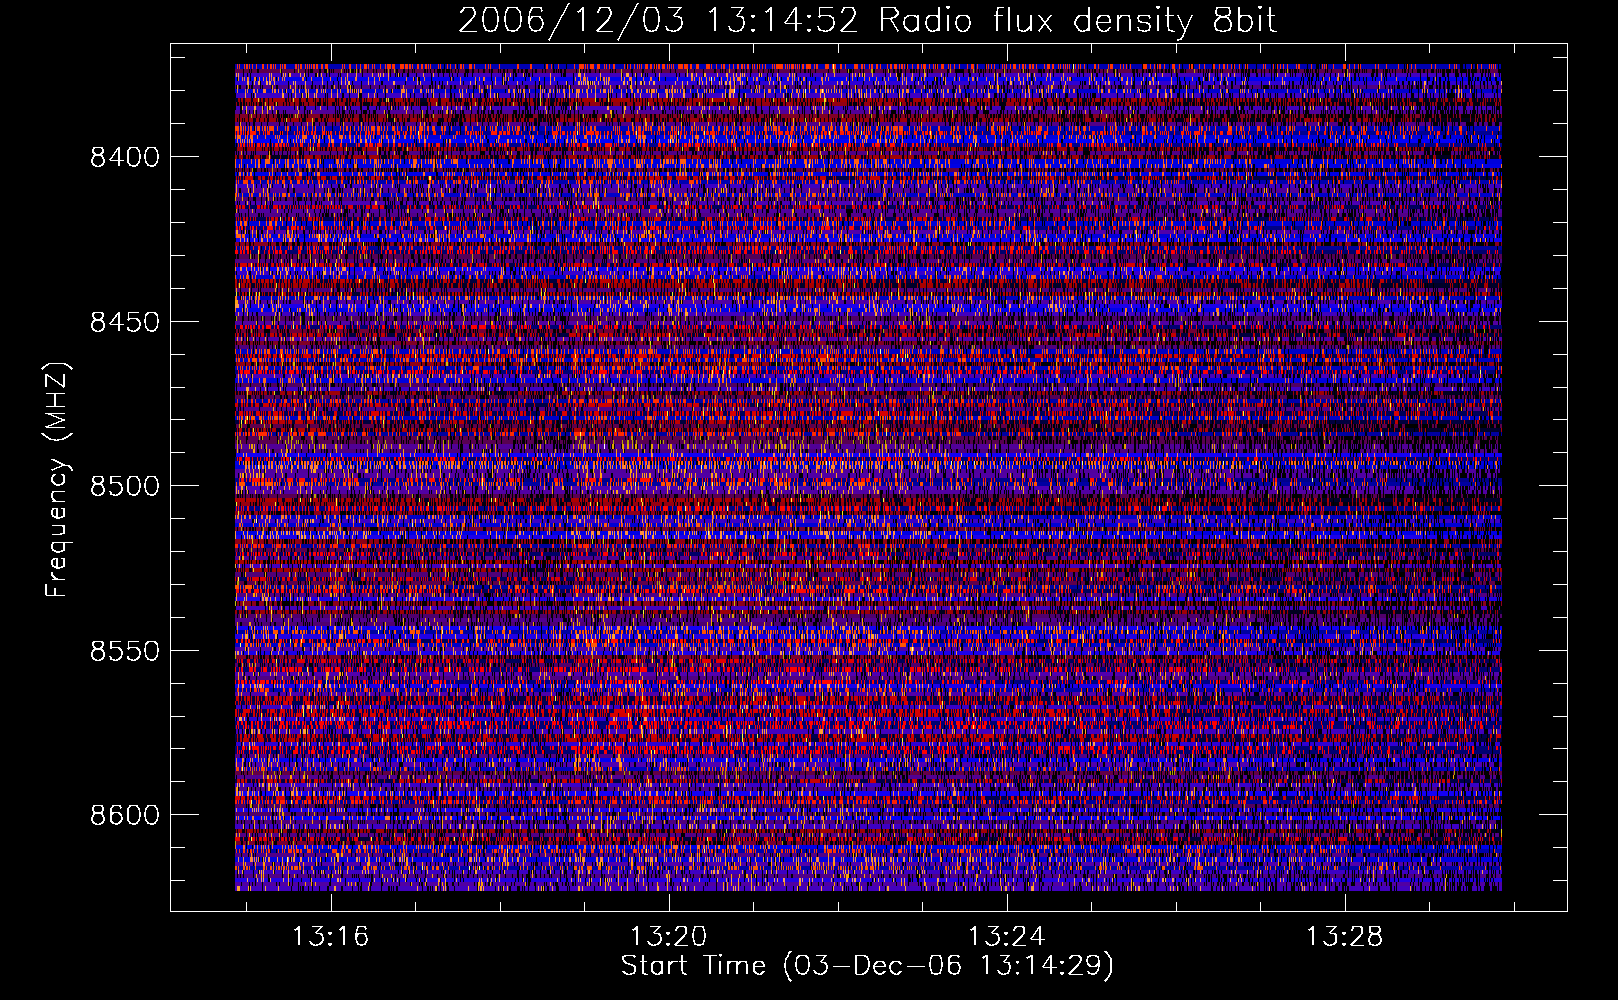1618x1000 pixels.
Task: Select the 8450 frequency tick label
Action: 125,322
